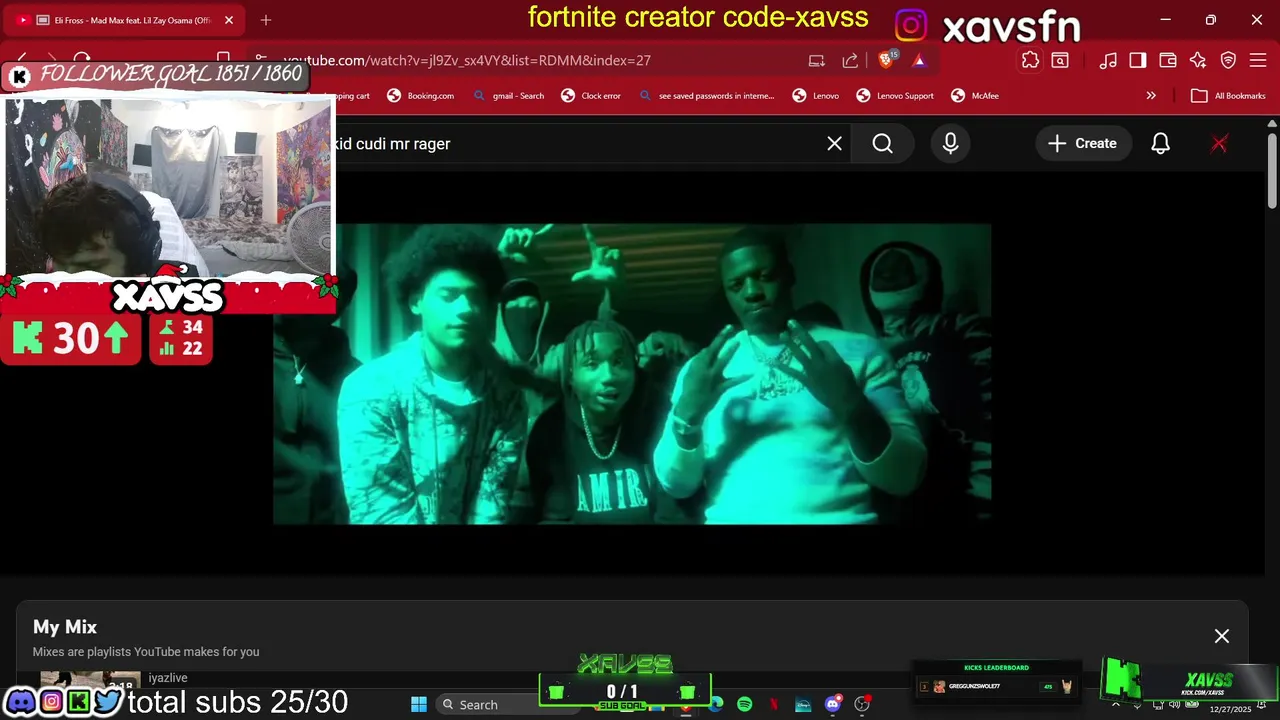Open Discord from the taskbar
This screenshot has width=1280, height=720.
[x=833, y=704]
